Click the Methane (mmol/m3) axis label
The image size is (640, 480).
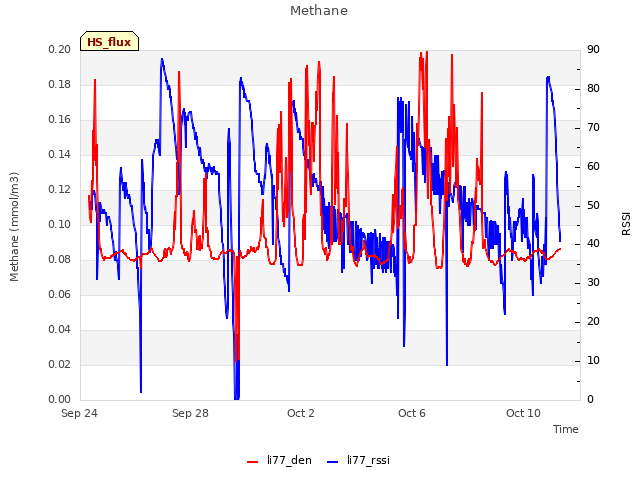(x=14, y=227)
